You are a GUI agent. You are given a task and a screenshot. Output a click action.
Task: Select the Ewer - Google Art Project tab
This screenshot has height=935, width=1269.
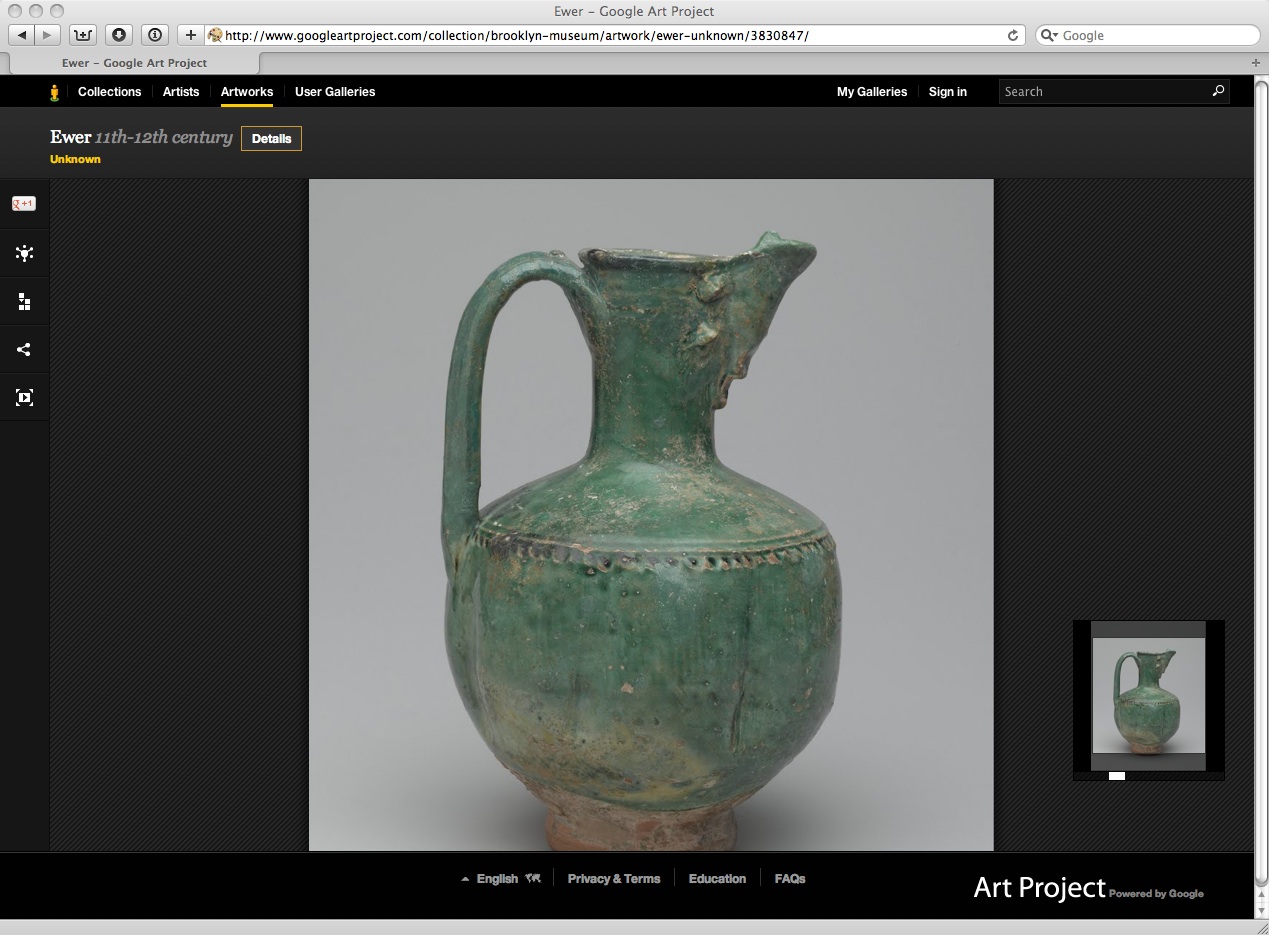click(x=134, y=63)
